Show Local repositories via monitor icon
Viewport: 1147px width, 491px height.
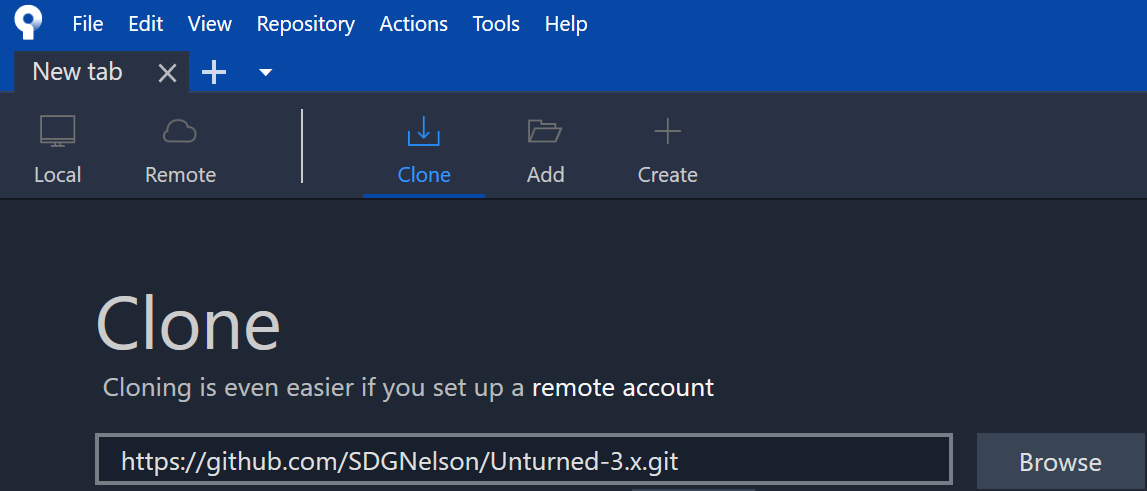tap(57, 132)
